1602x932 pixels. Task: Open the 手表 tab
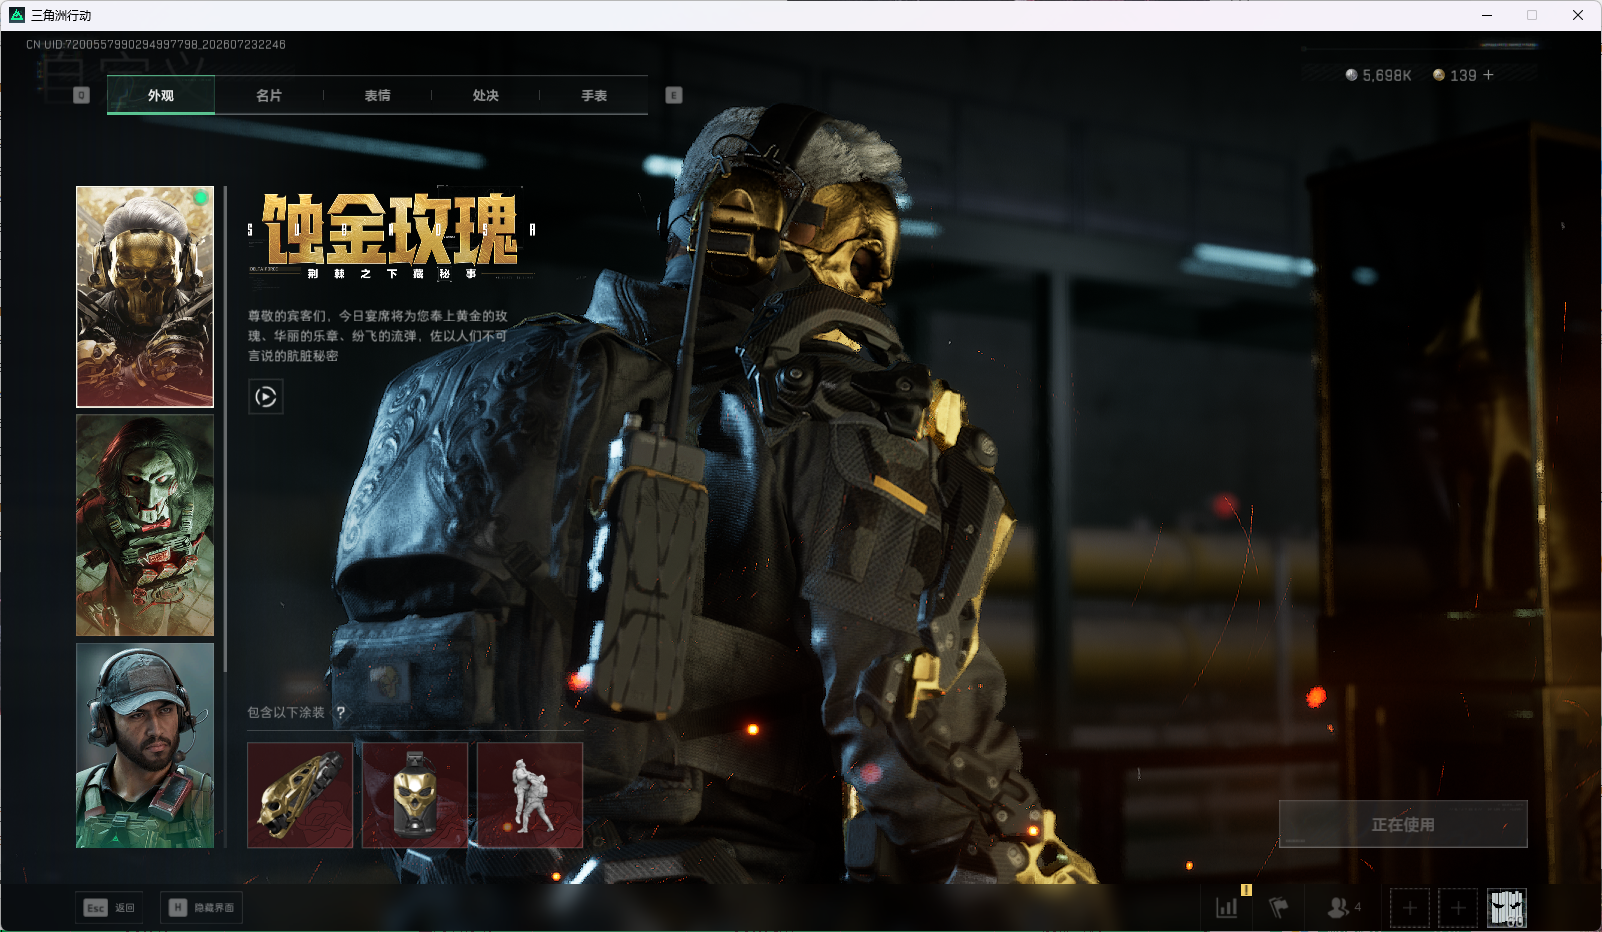click(x=594, y=96)
